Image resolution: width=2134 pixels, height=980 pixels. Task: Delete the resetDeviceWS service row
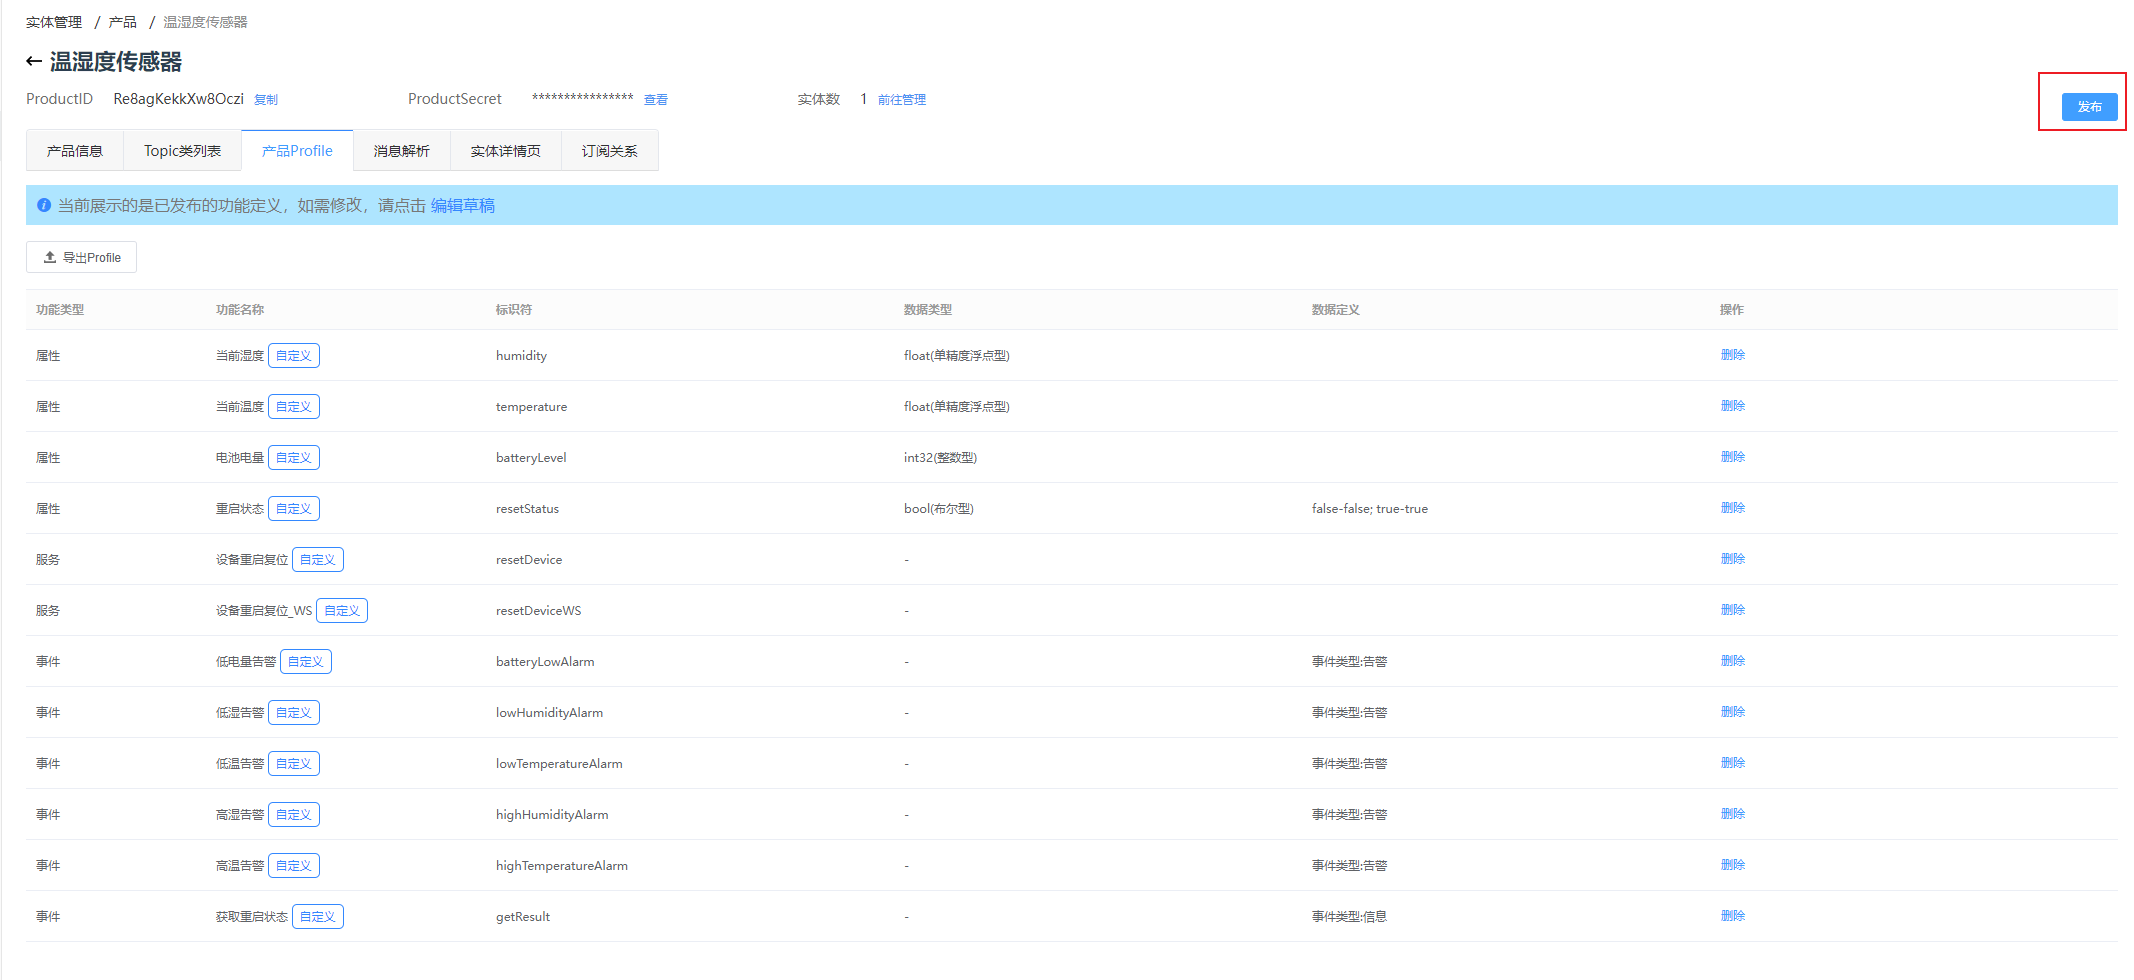coord(1733,610)
